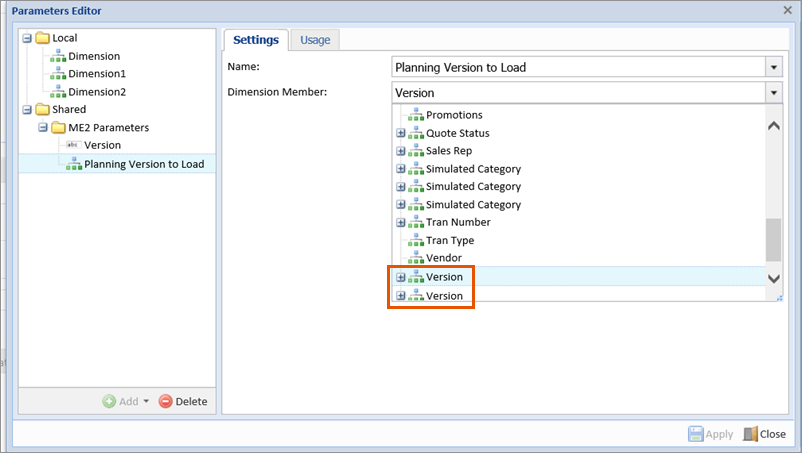Click the abc icon beside Version parameter
This screenshot has width=802, height=453.
tap(74, 145)
